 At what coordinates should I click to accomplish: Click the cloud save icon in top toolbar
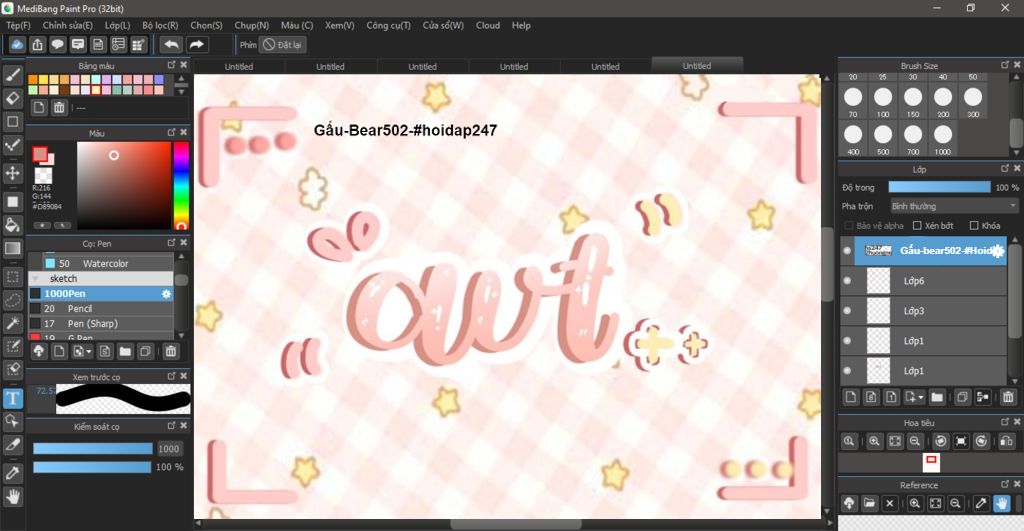click(x=18, y=44)
